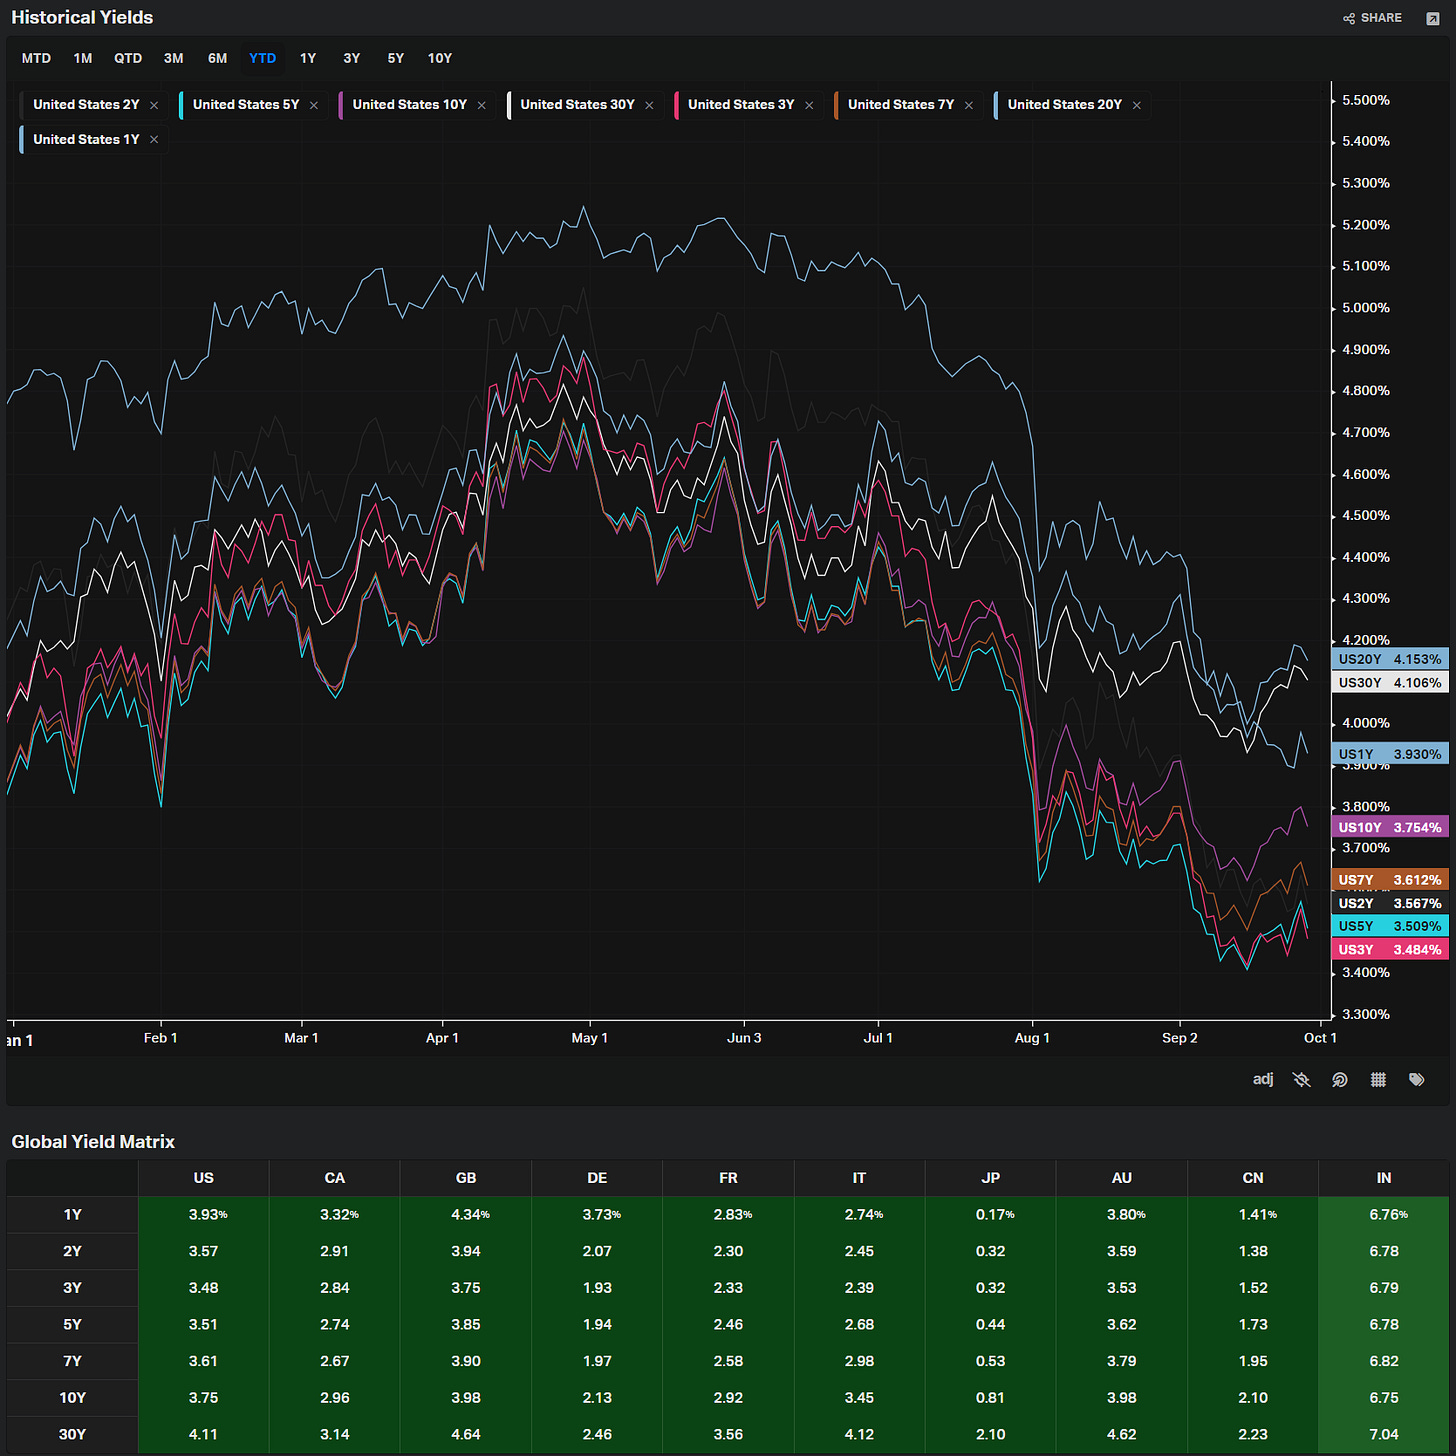The image size is (1456, 1456).
Task: Click the US3Y 3.484% price label
Action: tap(1390, 949)
